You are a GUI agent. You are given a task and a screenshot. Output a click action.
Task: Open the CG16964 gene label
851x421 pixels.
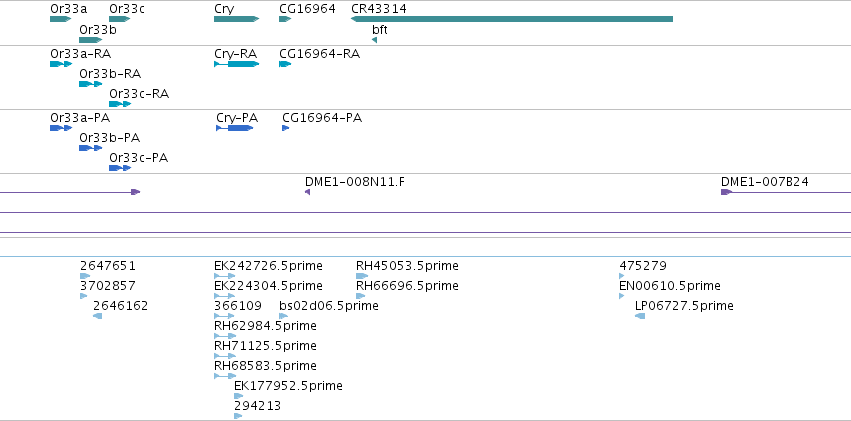(x=307, y=9)
